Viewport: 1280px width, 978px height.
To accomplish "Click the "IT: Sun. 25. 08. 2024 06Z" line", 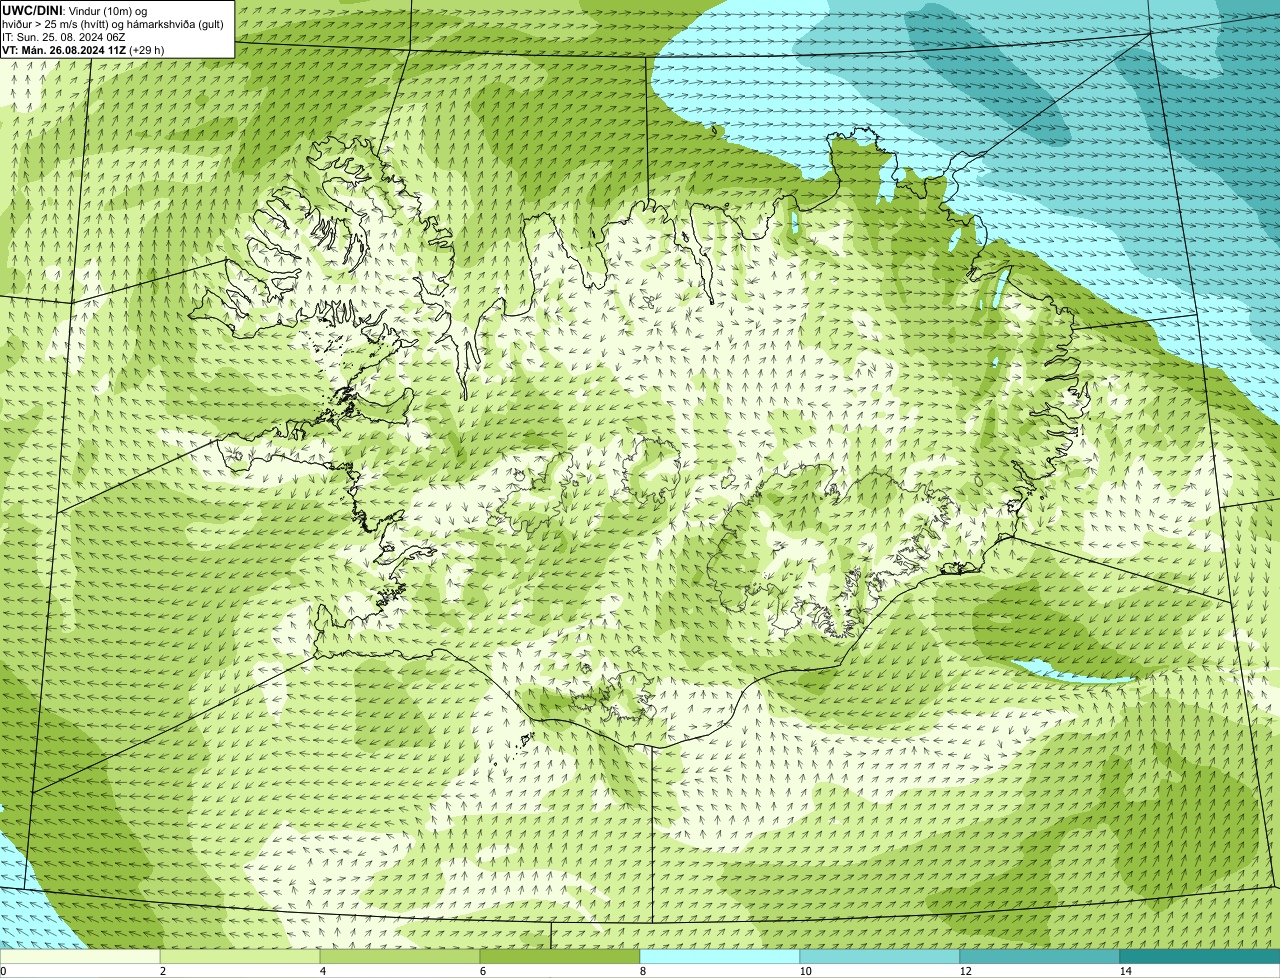I will click(x=63, y=37).
